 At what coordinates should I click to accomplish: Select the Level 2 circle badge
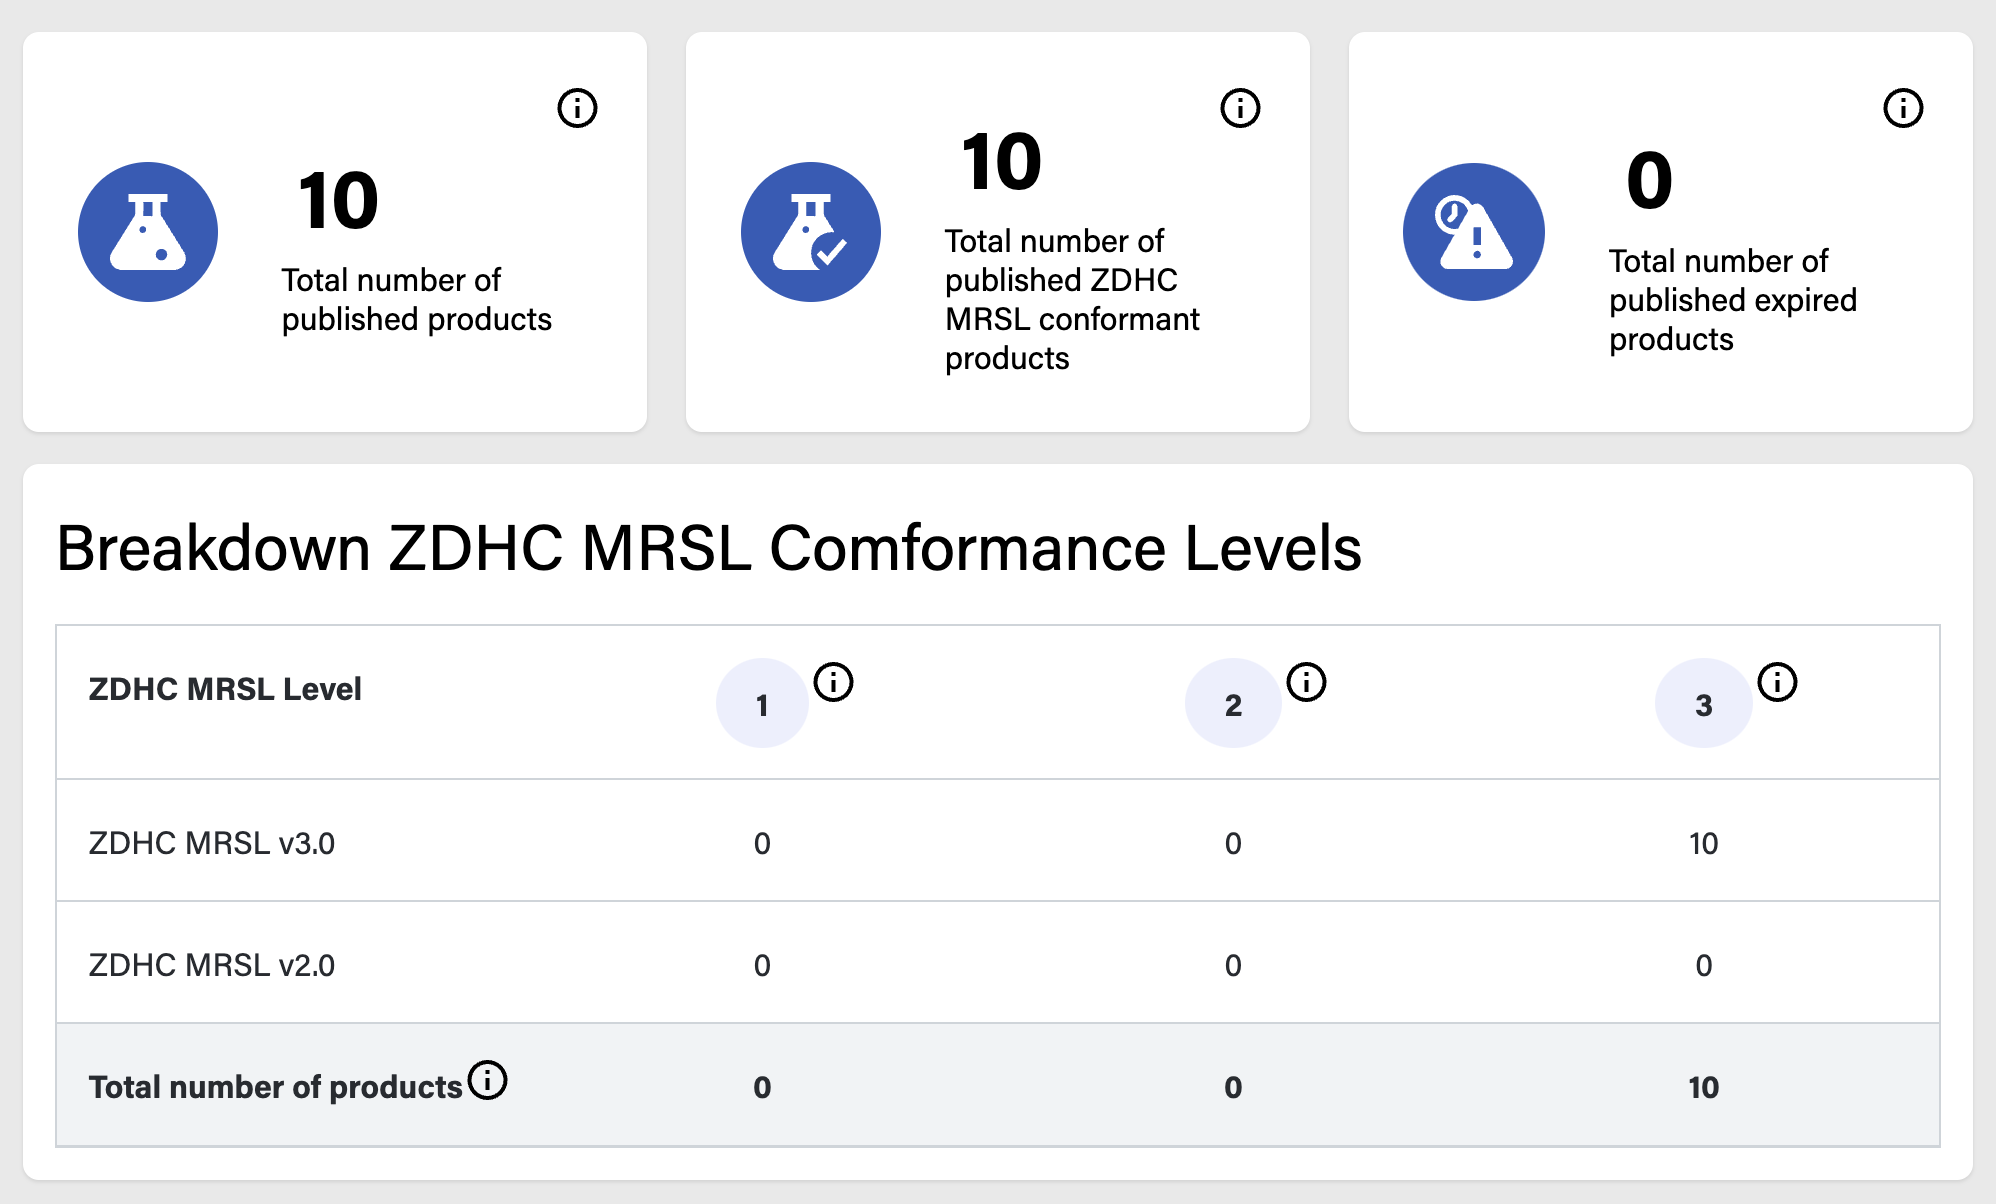click(x=1233, y=703)
